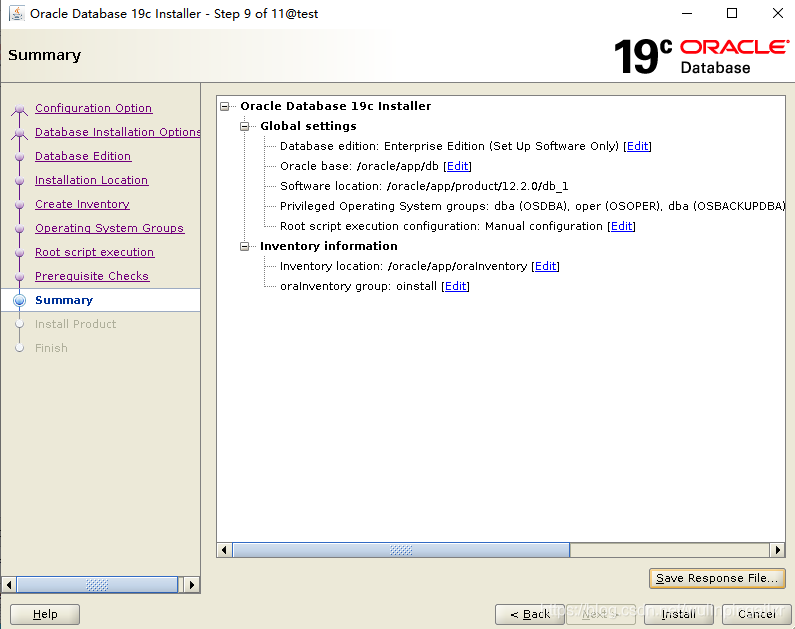Click summary pane scroll left arrow

point(225,550)
